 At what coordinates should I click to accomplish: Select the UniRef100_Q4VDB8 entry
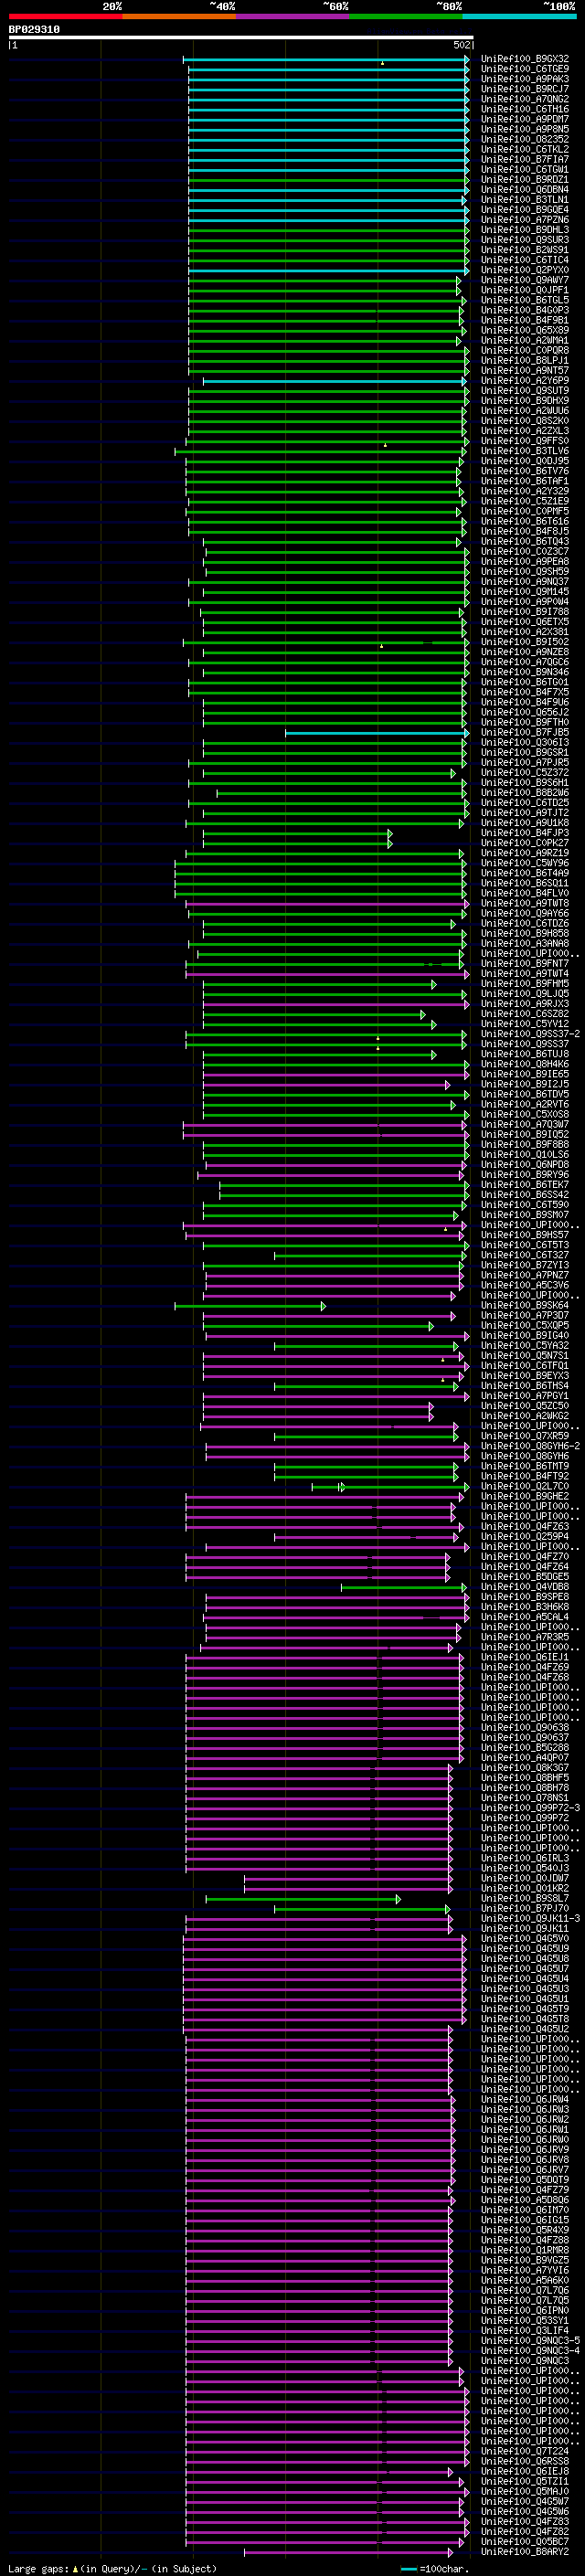pyautogui.click(x=525, y=1587)
